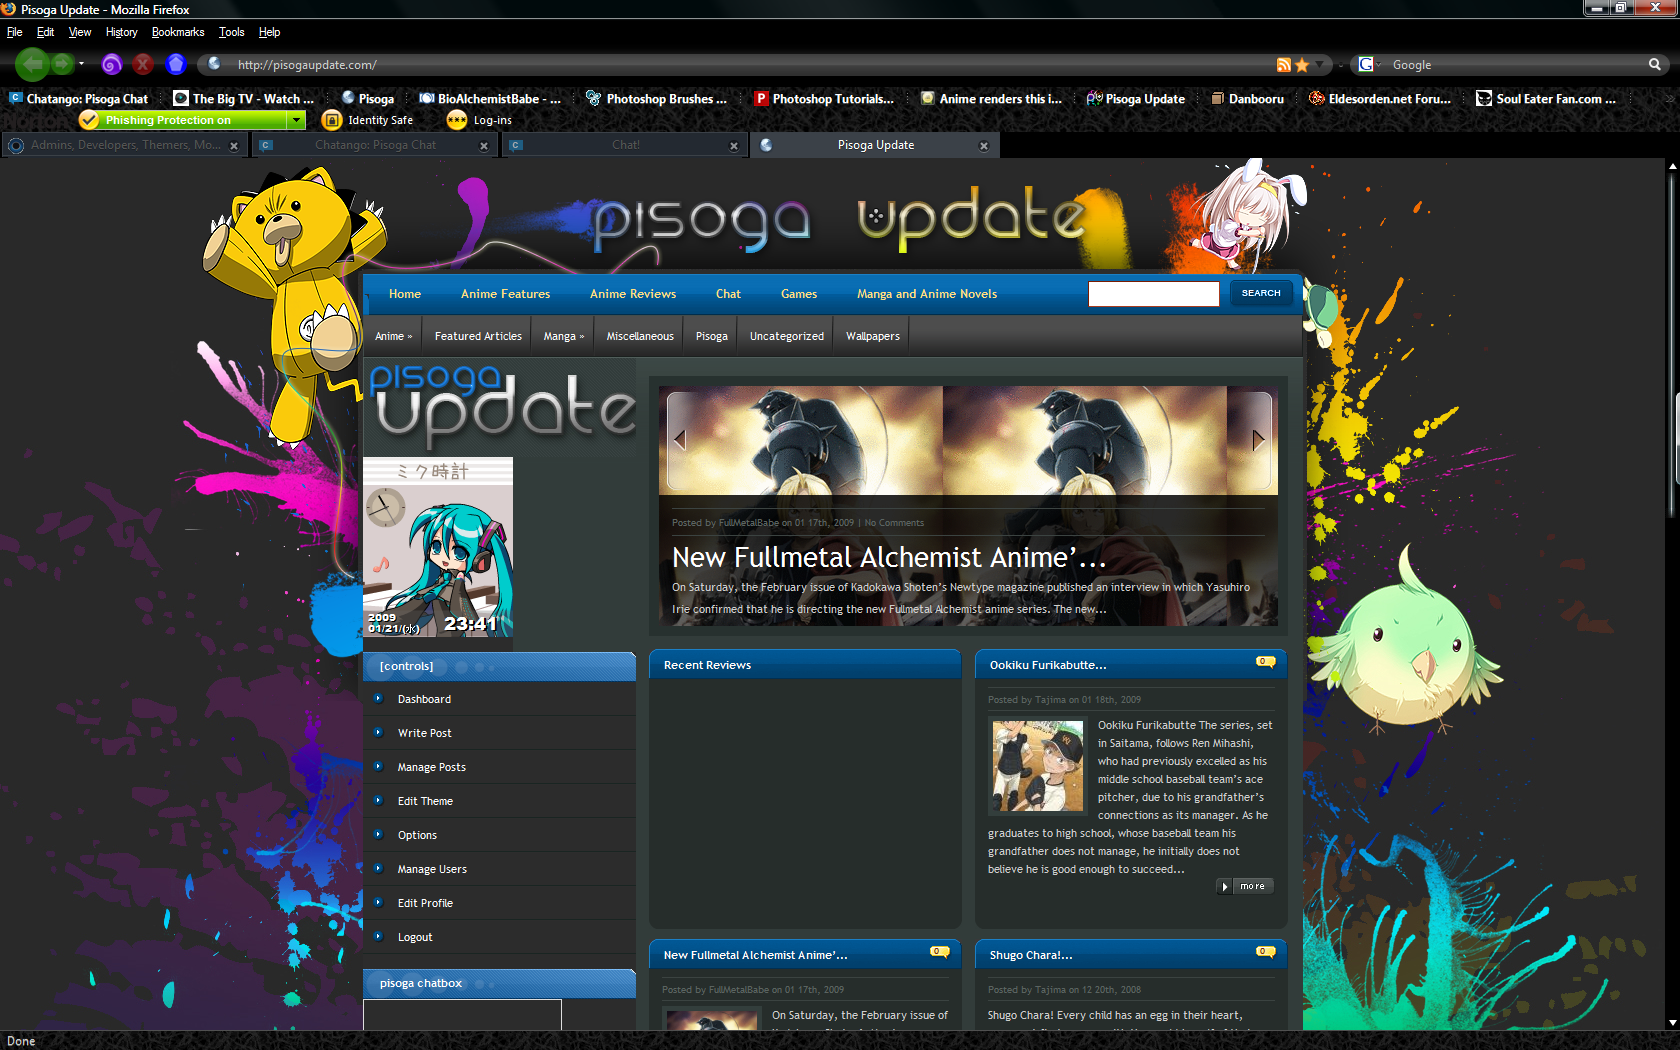Image resolution: width=1680 pixels, height=1050 pixels.
Task: Open the Dashboard control link
Action: 424,699
